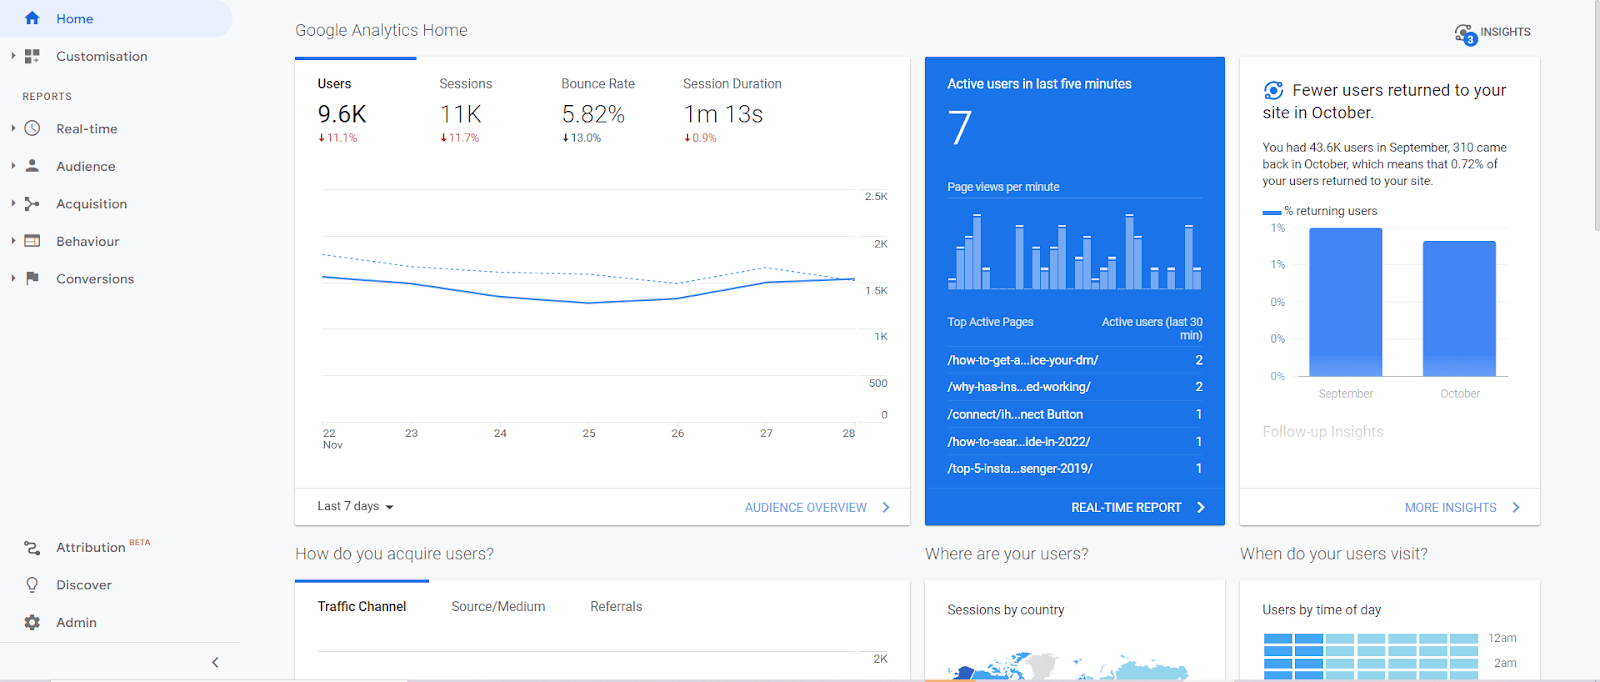This screenshot has width=1600, height=682.
Task: Click the 'Fewer users returned' insight headline
Action: click(1384, 101)
